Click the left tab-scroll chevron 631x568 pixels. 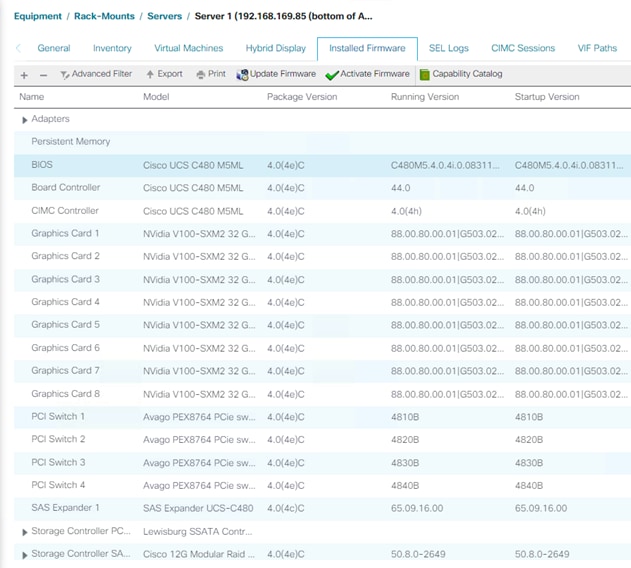click(x=19, y=48)
